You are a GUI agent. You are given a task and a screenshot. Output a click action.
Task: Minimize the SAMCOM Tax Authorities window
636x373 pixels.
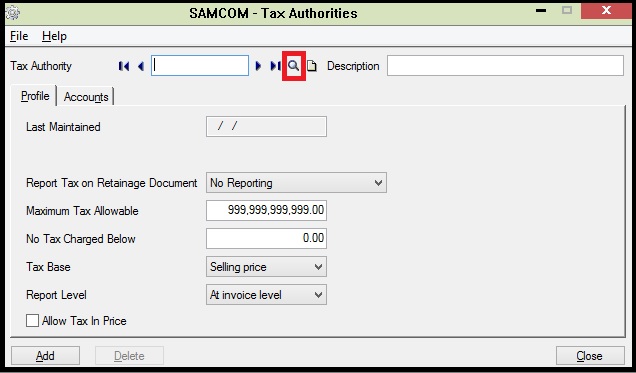click(541, 11)
